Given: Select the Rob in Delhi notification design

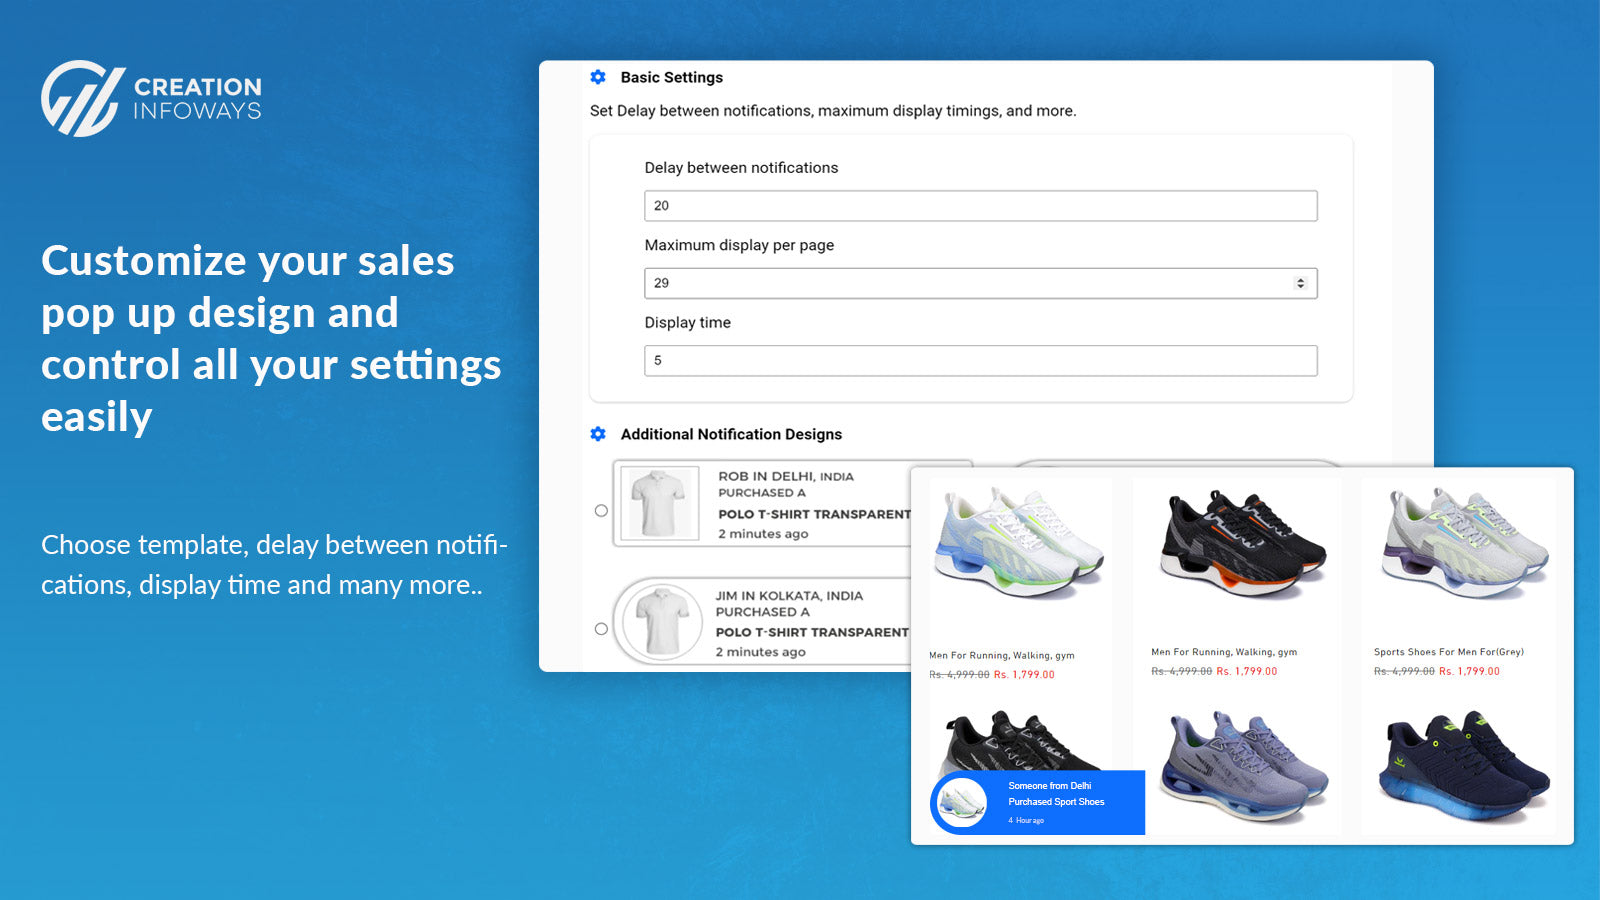Looking at the screenshot, I should click(601, 510).
